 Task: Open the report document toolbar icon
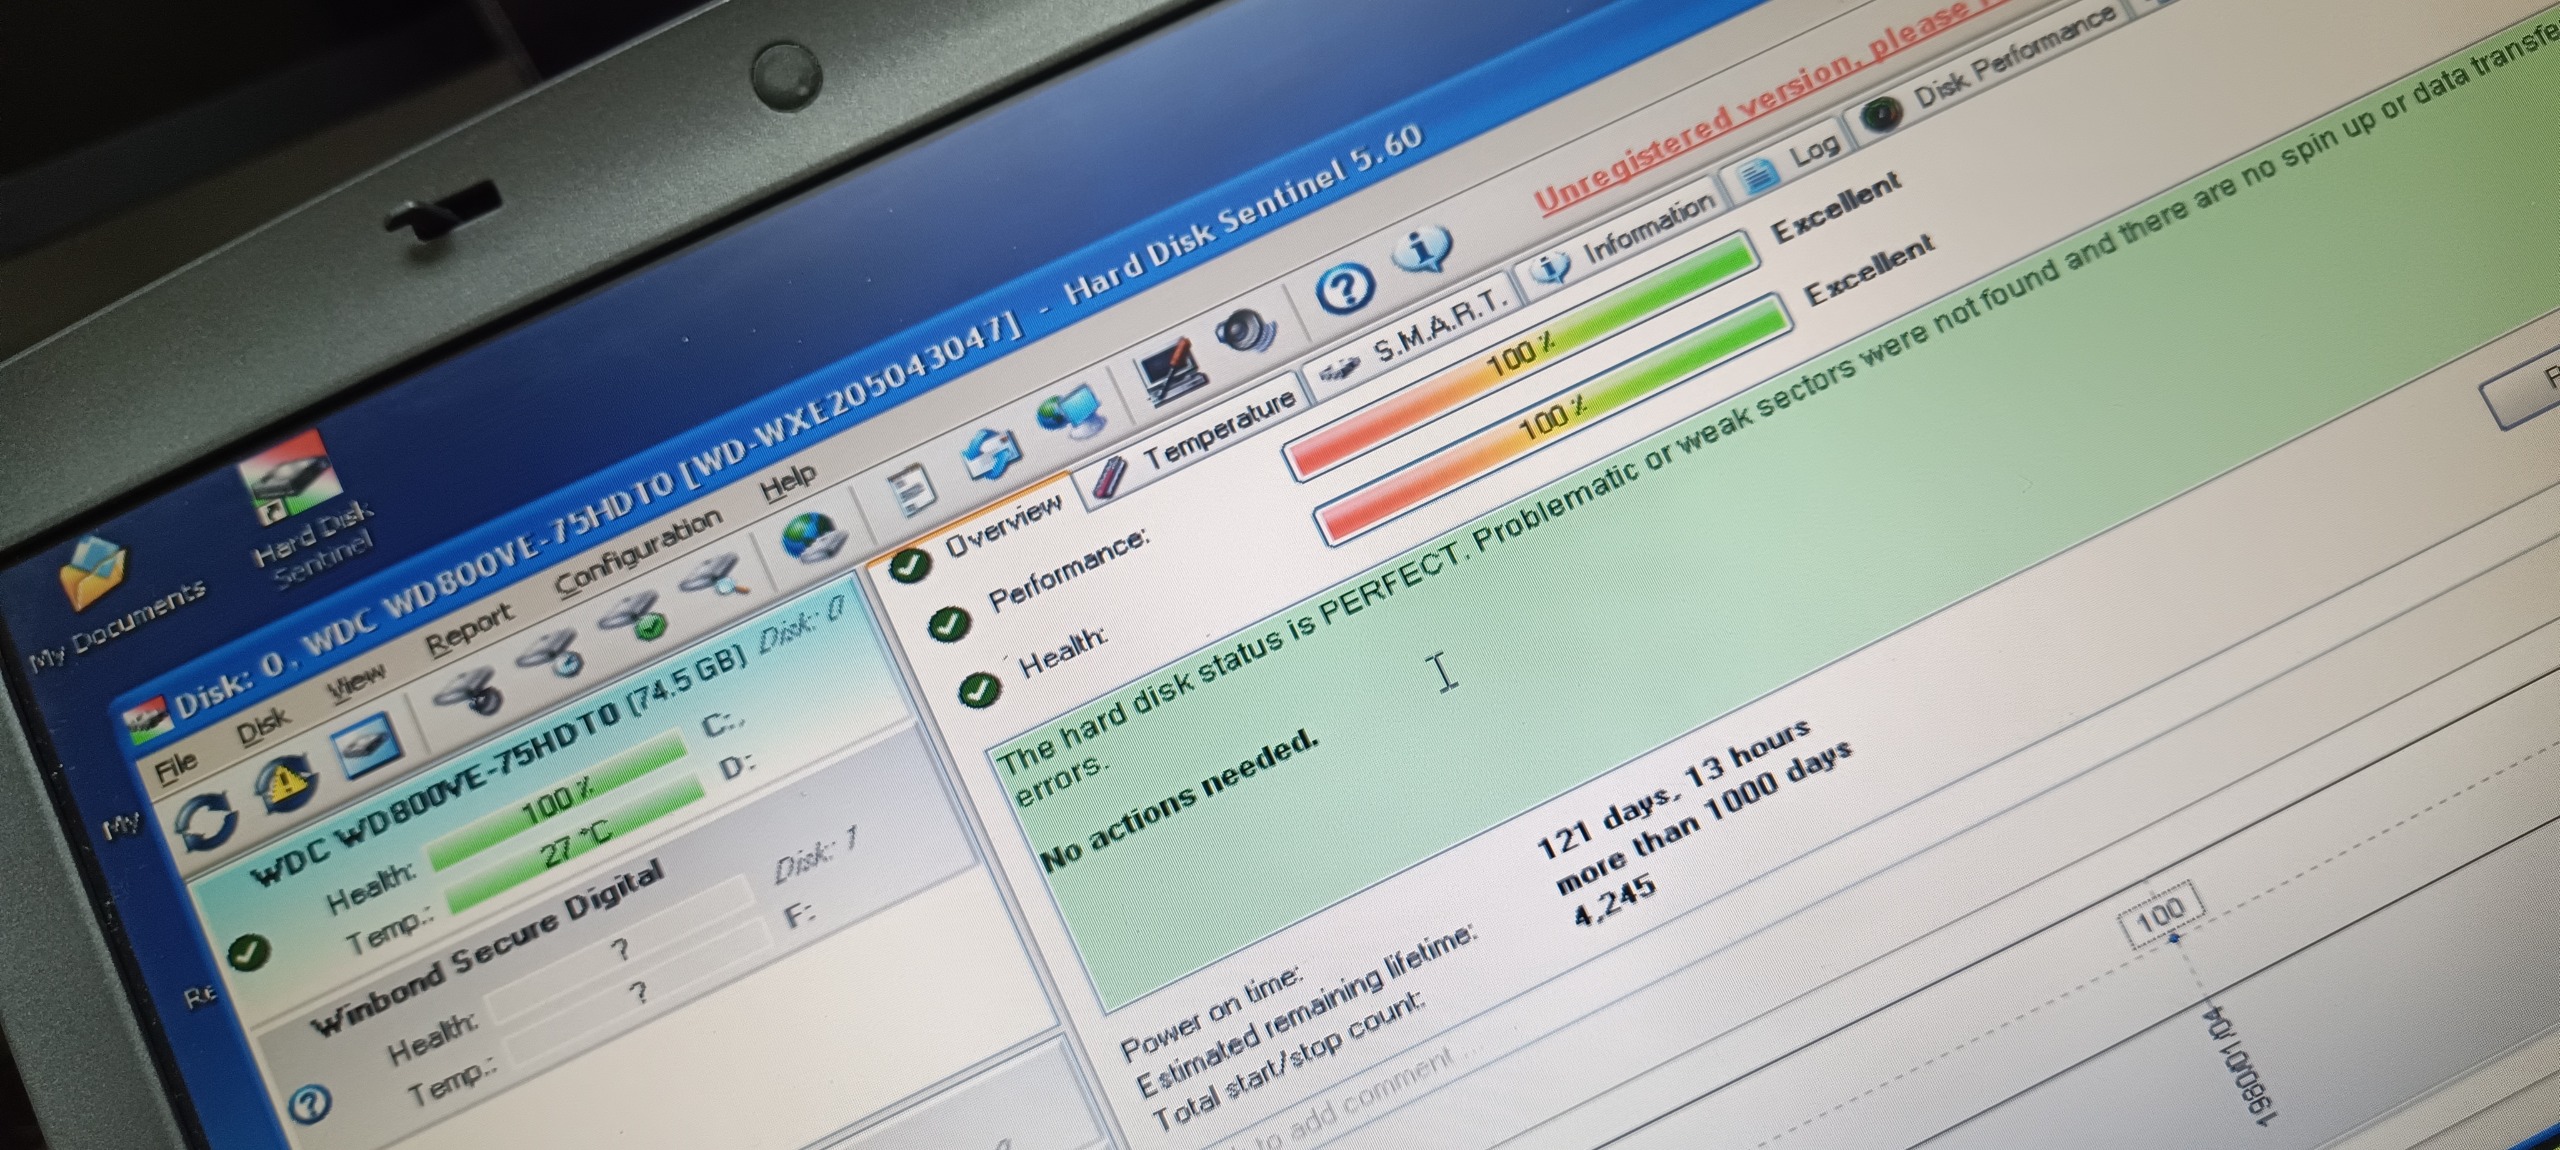(x=910, y=490)
